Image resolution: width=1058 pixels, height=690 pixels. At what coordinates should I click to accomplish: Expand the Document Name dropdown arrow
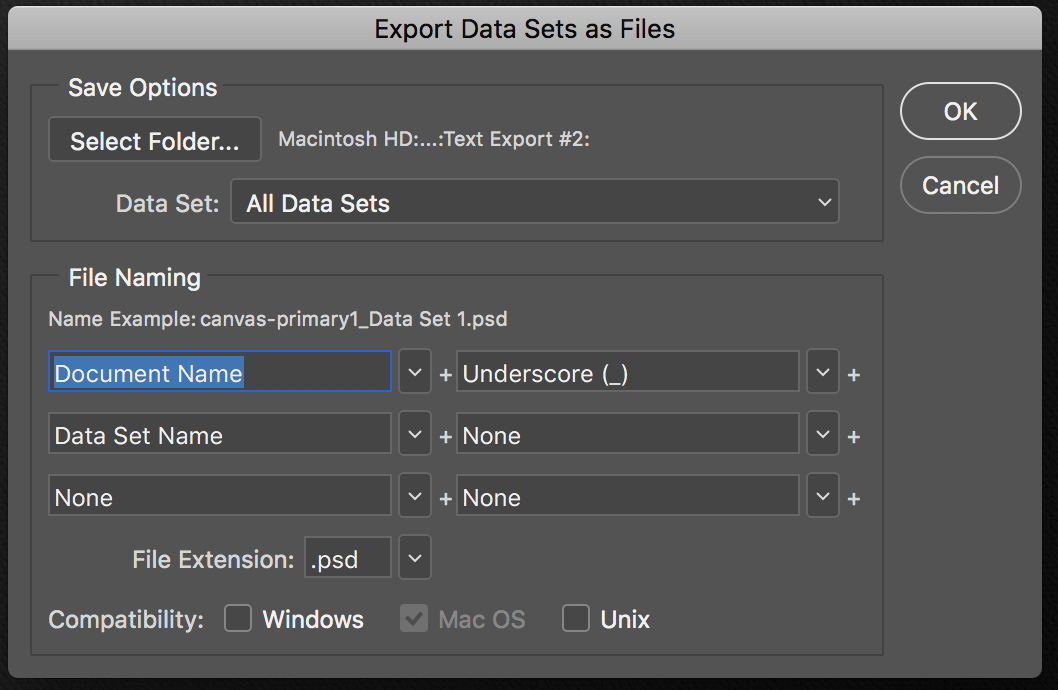pos(415,373)
